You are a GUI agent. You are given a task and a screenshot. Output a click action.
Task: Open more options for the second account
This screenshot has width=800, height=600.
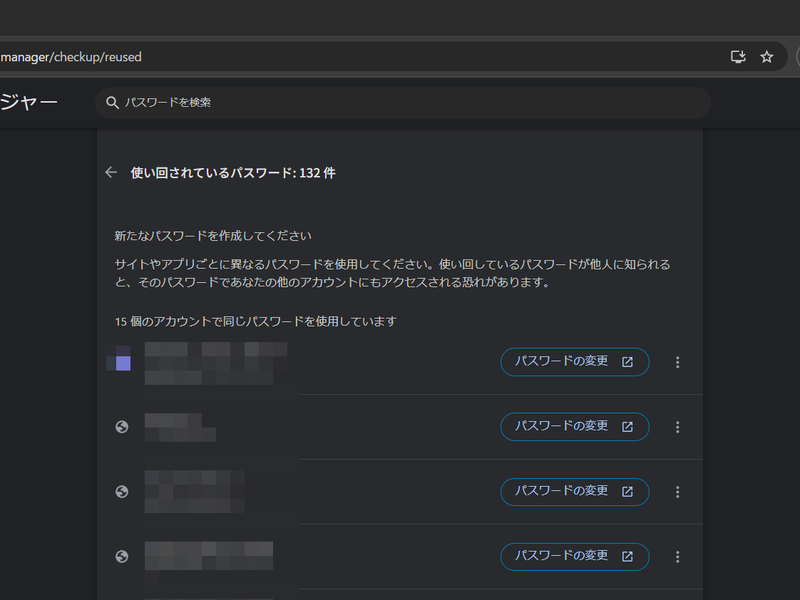pos(678,426)
